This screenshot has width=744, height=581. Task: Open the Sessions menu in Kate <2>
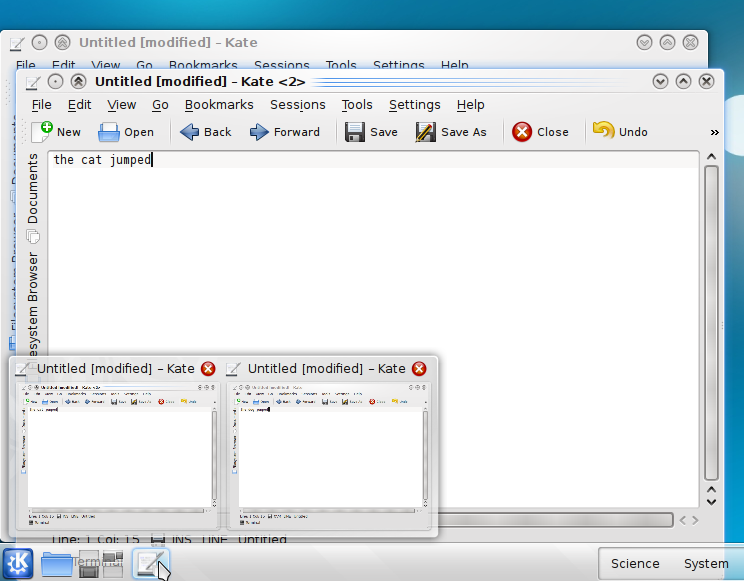click(298, 104)
